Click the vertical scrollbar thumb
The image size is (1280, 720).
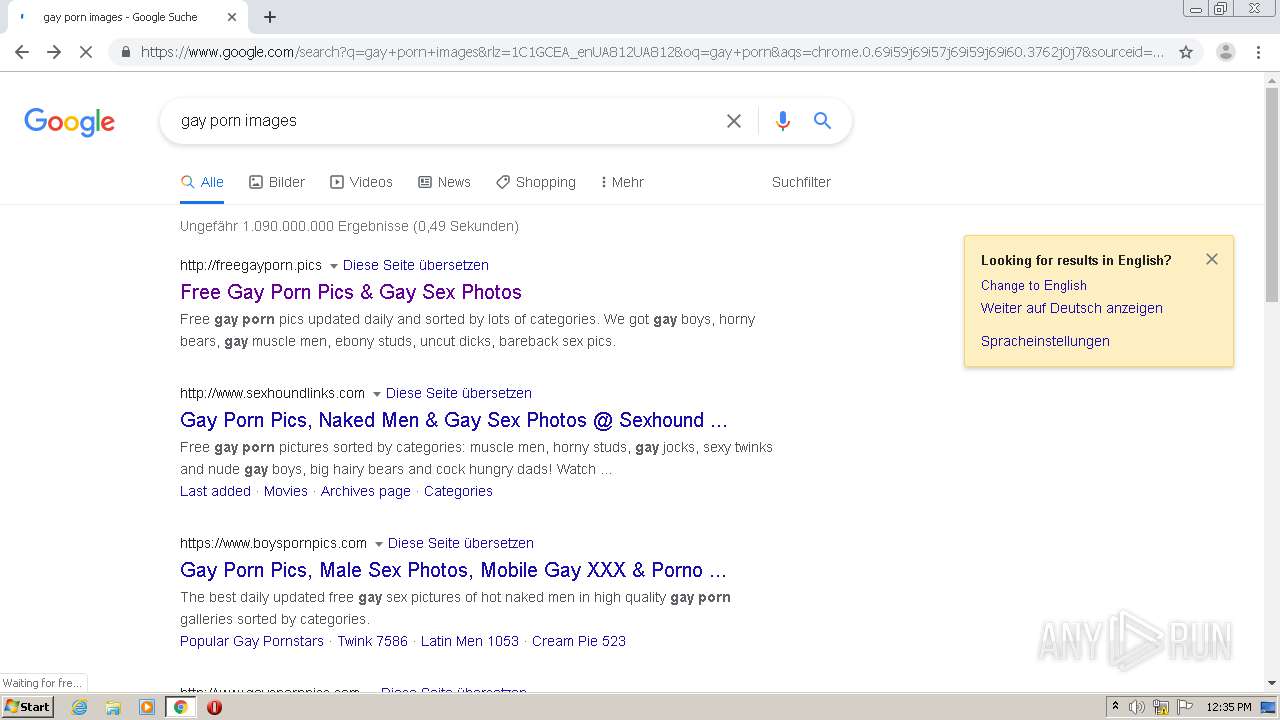(1272, 195)
